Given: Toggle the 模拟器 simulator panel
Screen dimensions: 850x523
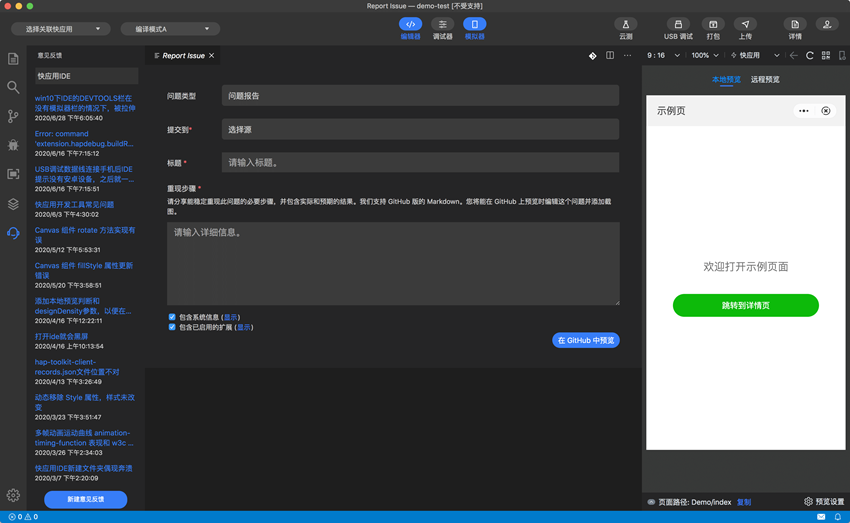Looking at the screenshot, I should tap(474, 28).
